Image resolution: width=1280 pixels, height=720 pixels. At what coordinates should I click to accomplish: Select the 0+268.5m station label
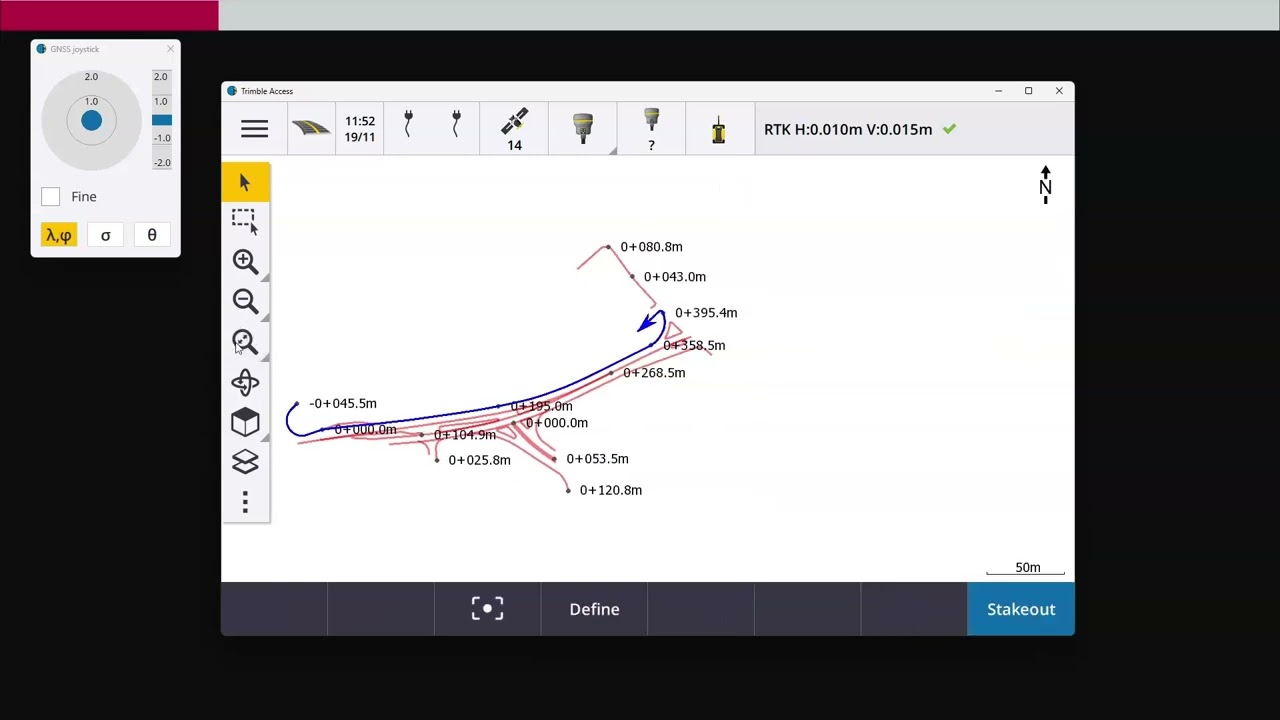tap(654, 373)
